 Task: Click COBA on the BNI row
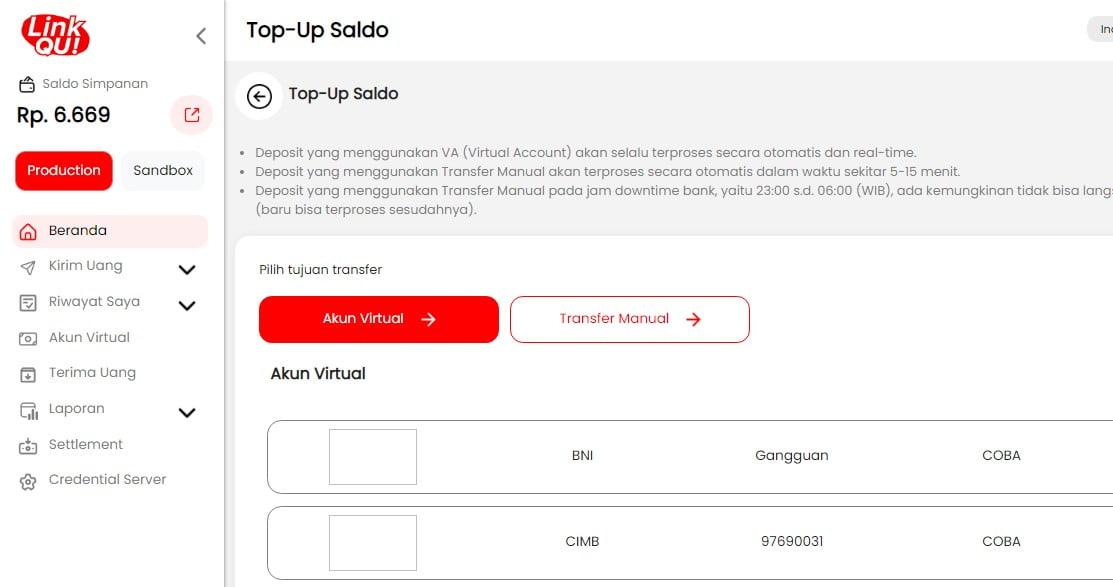[x=1001, y=455]
